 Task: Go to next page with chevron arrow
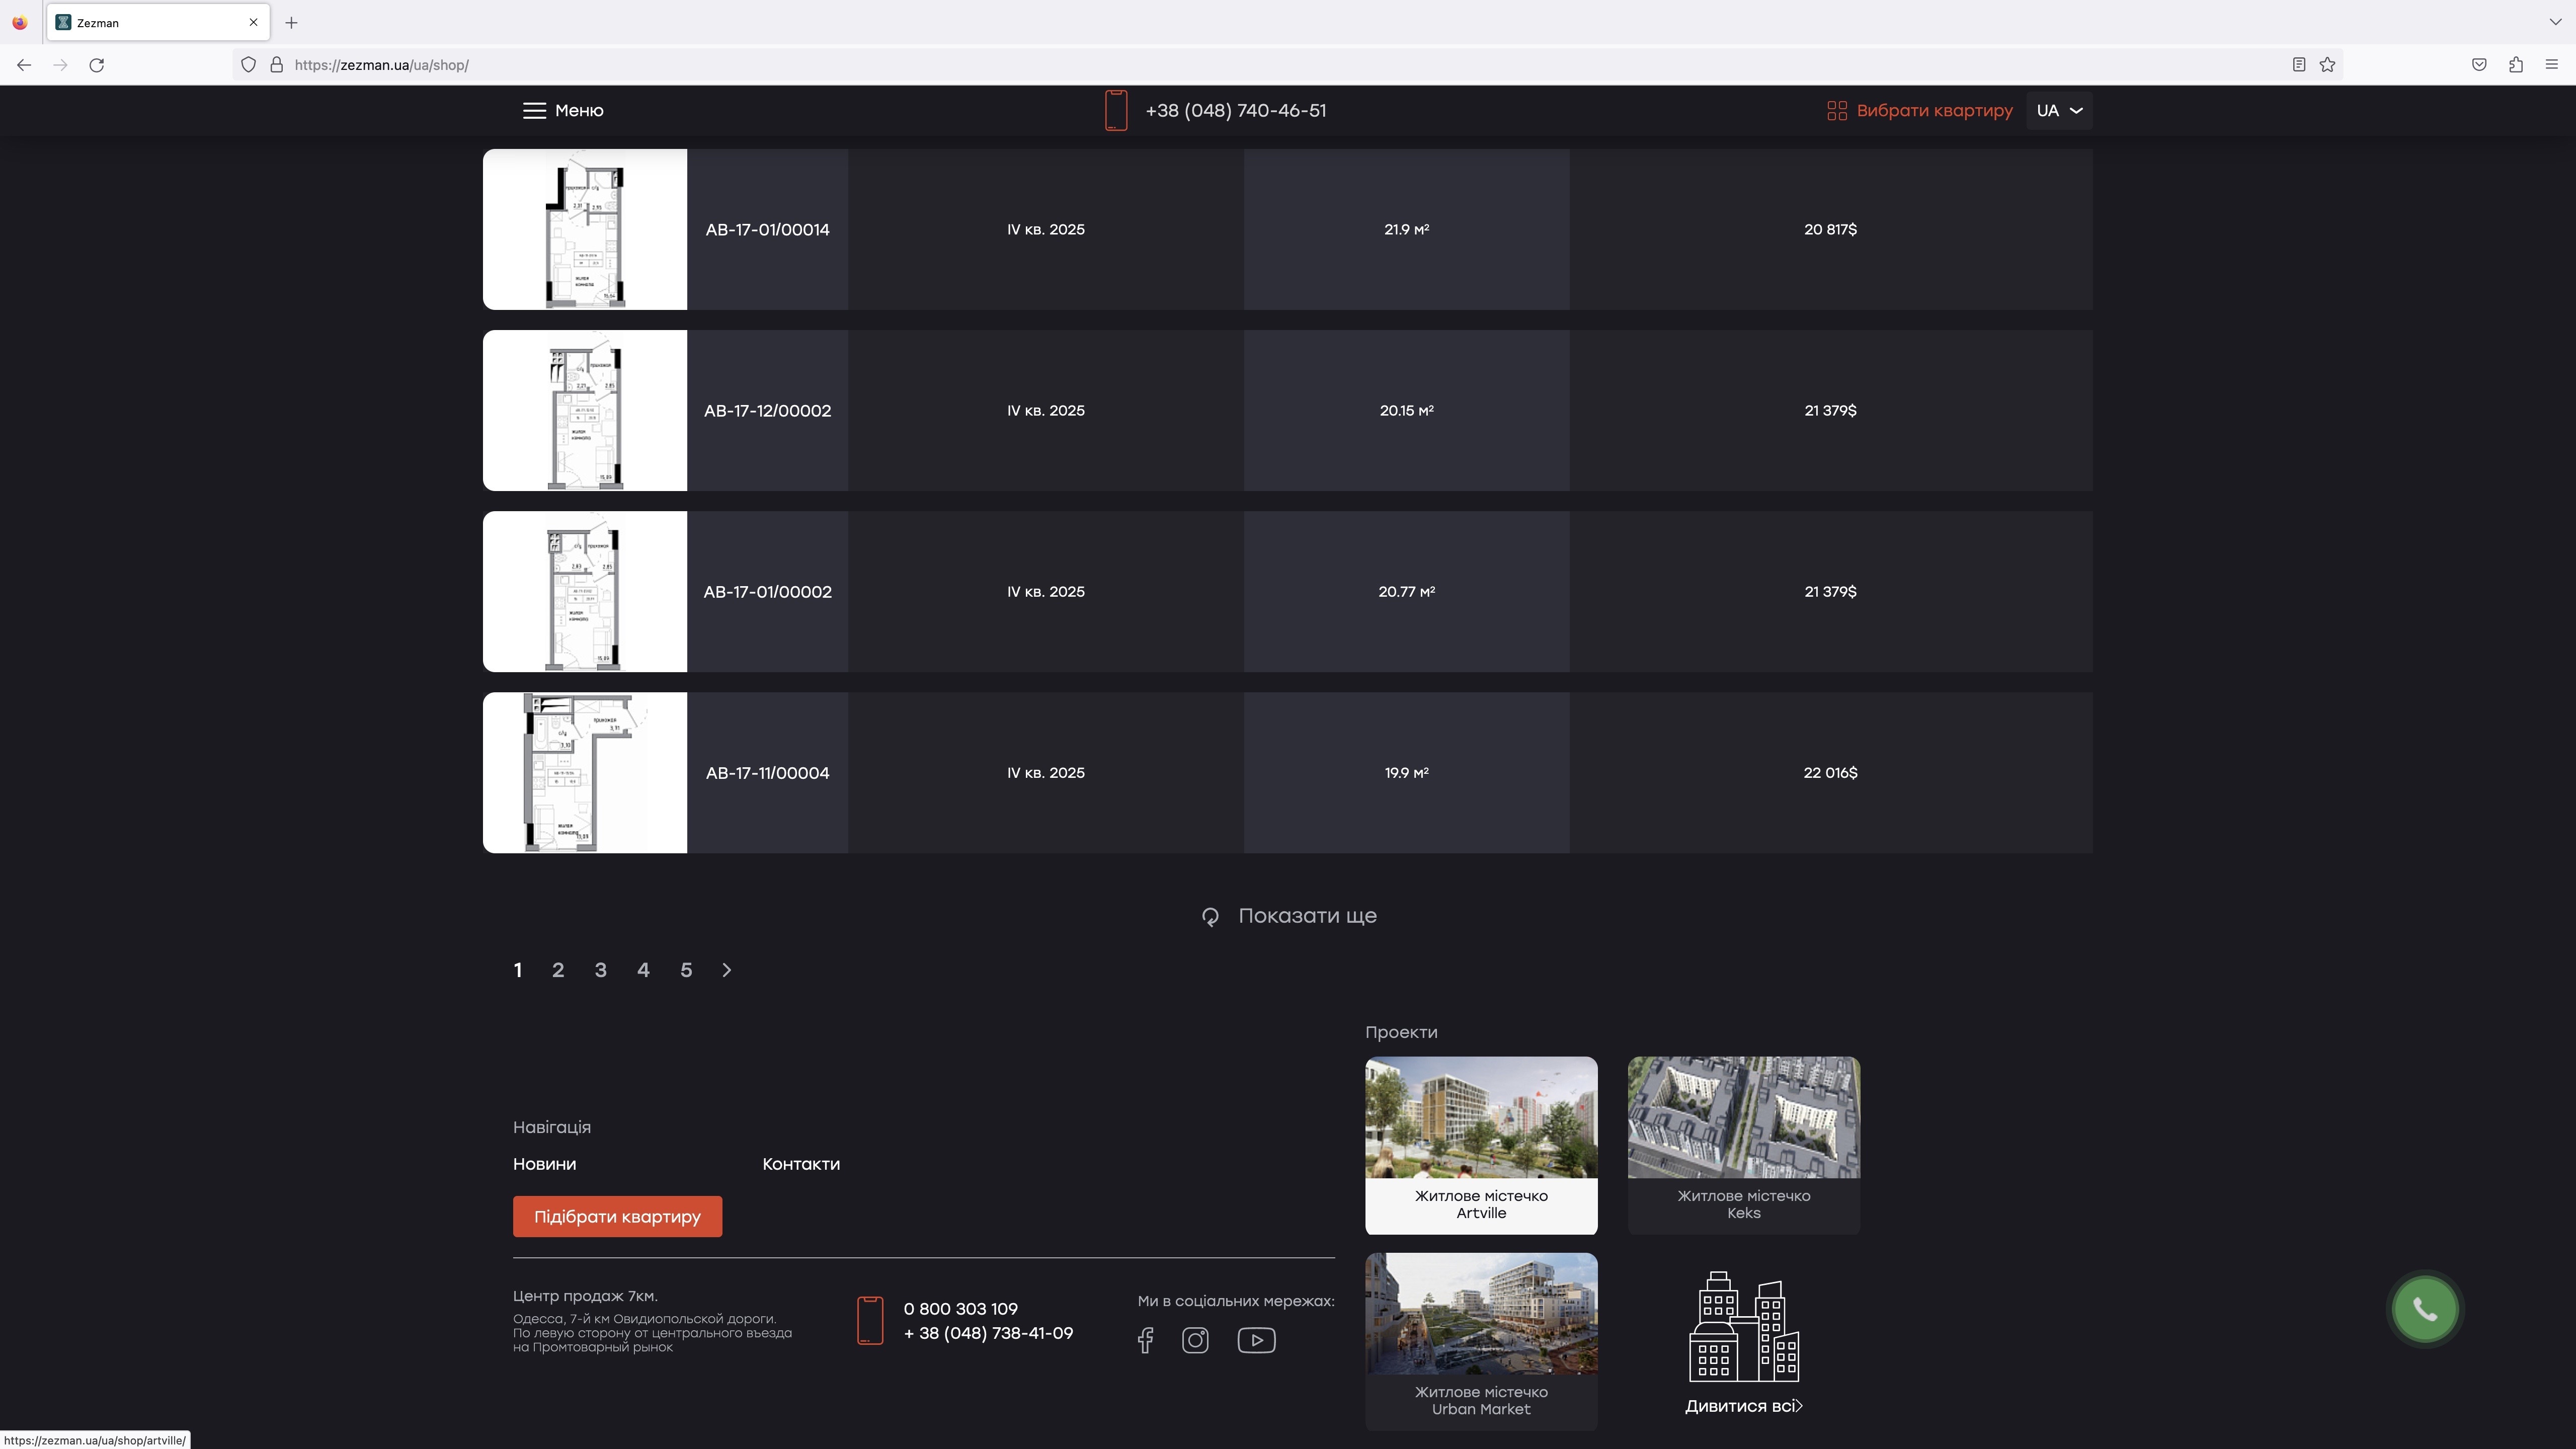[x=727, y=970]
